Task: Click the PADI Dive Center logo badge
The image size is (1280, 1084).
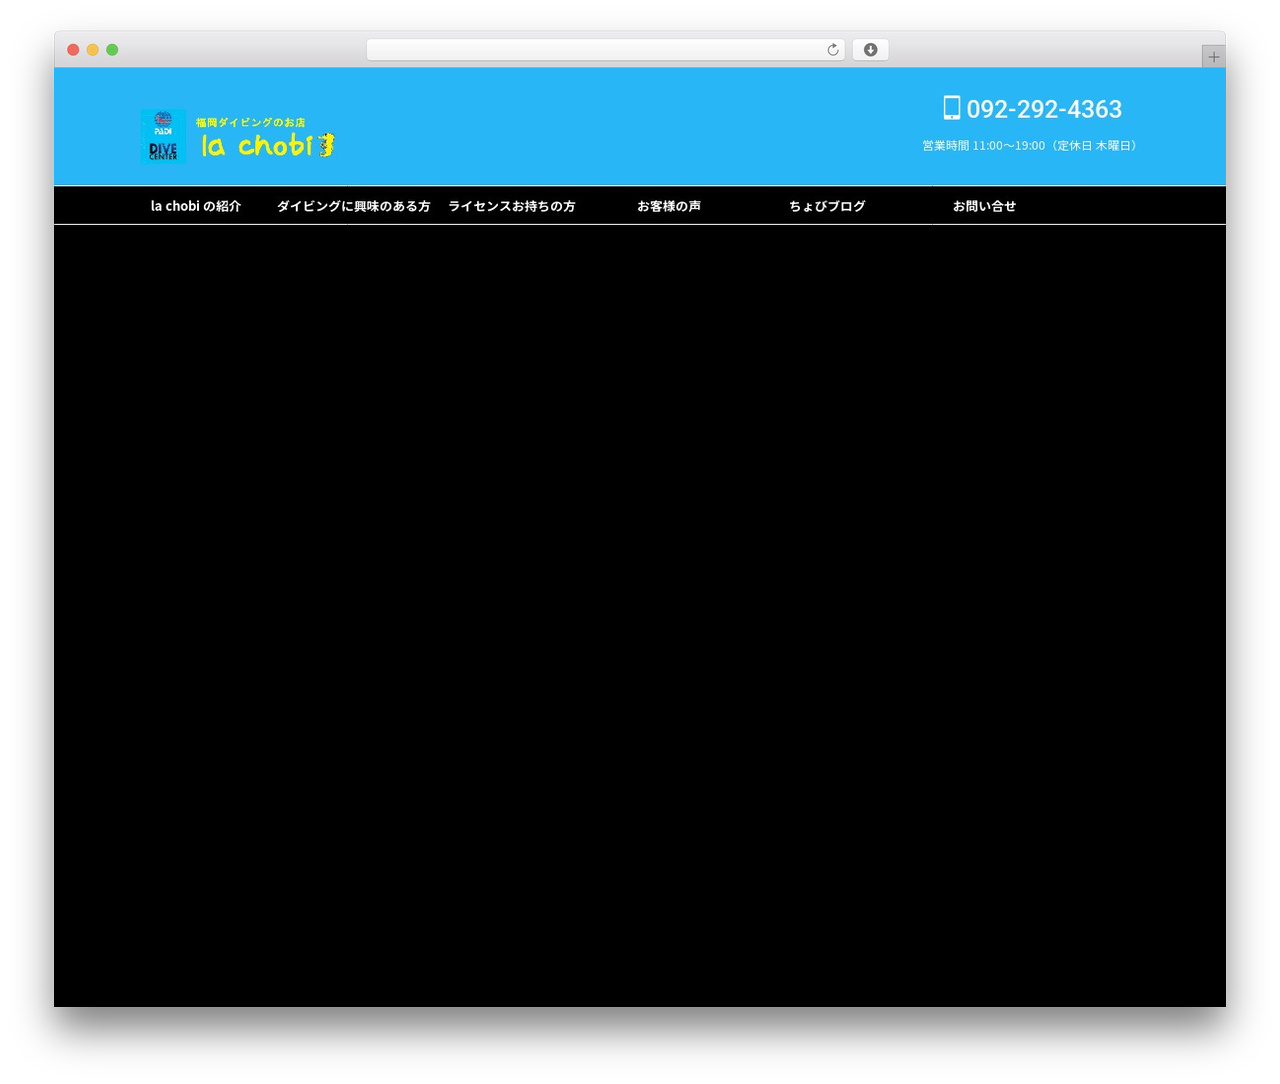Action: click(163, 137)
